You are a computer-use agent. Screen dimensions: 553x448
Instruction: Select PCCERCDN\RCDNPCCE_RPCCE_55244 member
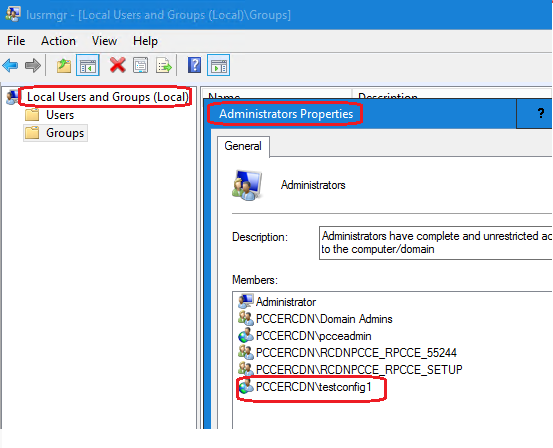(x=356, y=353)
